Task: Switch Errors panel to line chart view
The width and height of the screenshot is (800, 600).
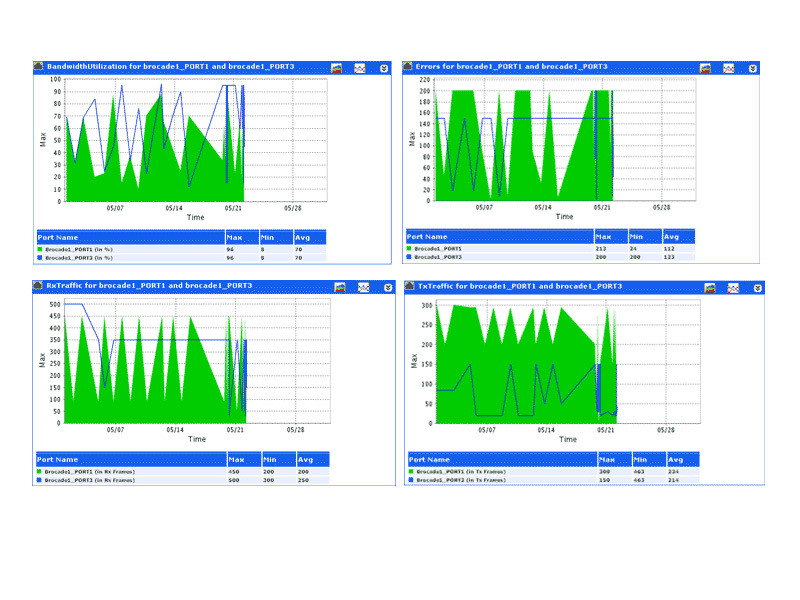Action: (729, 68)
